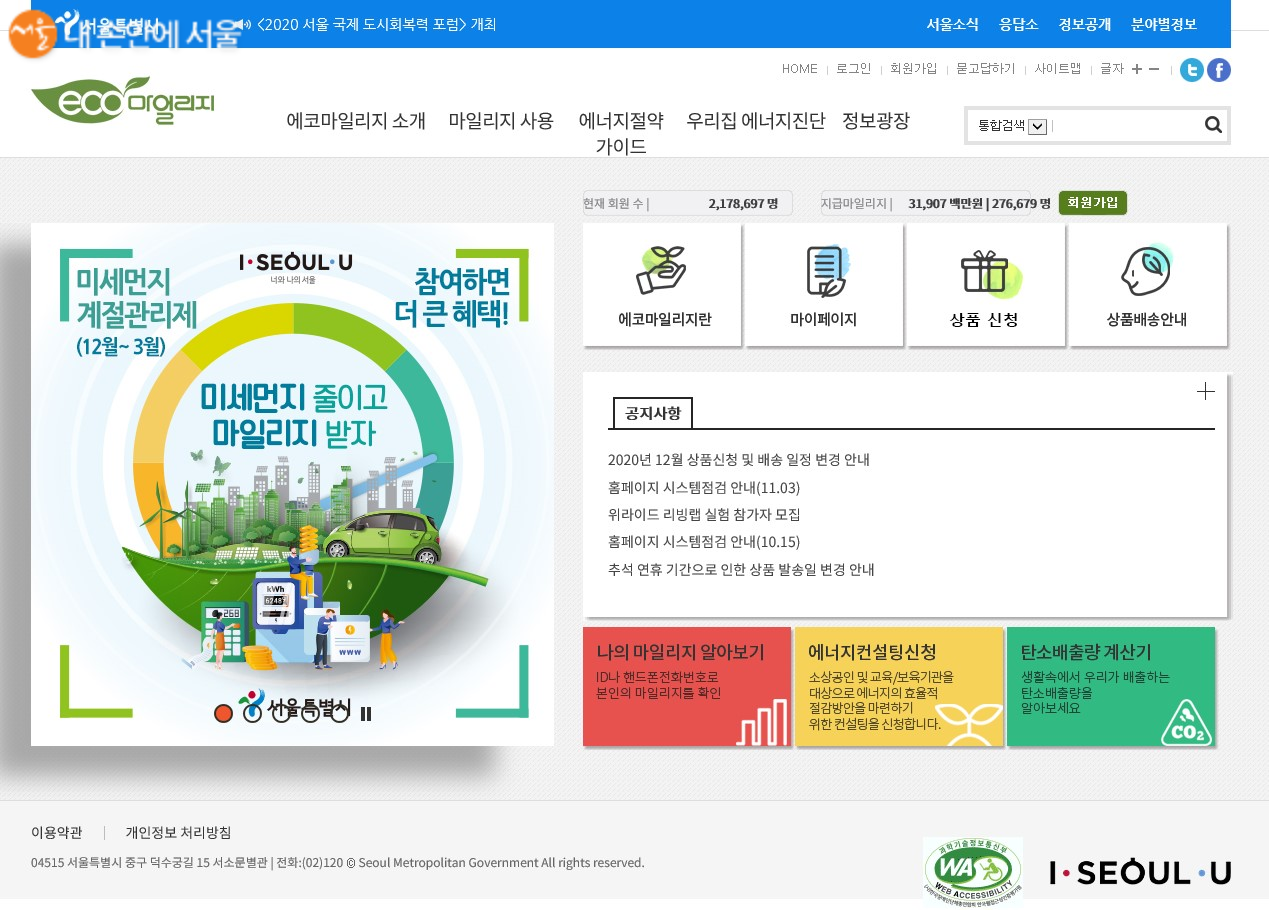Open the 2020년 12월 상품신청 notice
Screen dimensions: 1269x910
tap(738, 460)
